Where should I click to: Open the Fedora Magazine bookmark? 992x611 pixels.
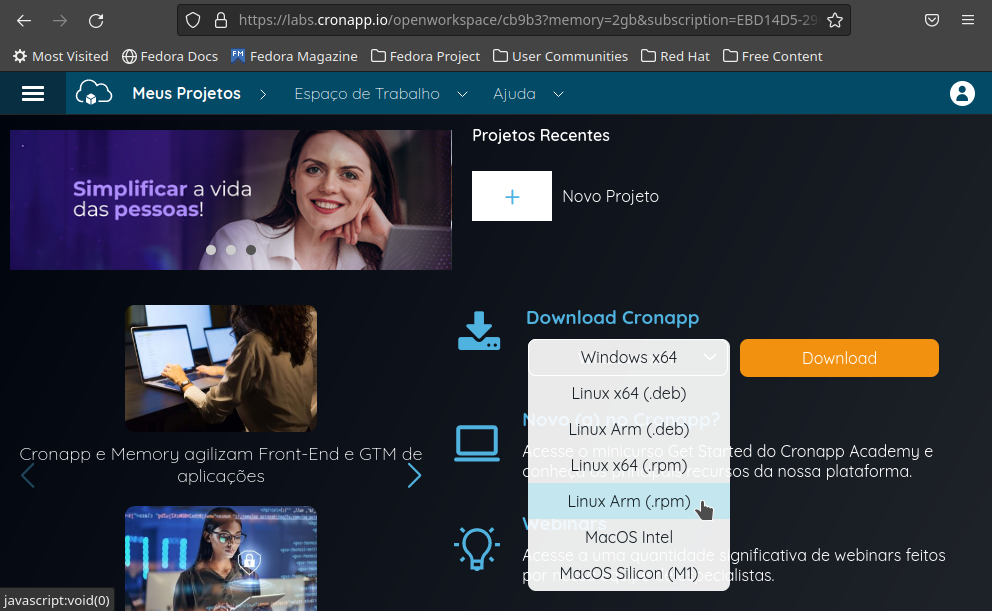click(294, 56)
